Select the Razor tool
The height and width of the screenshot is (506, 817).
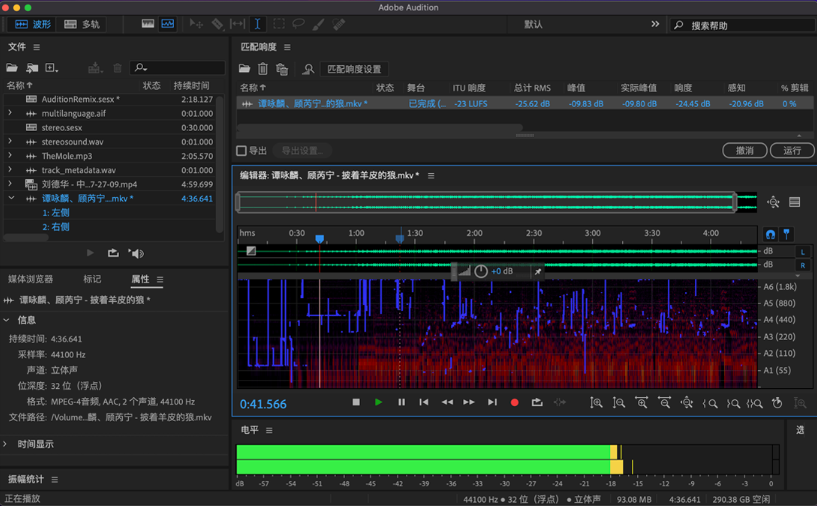217,24
